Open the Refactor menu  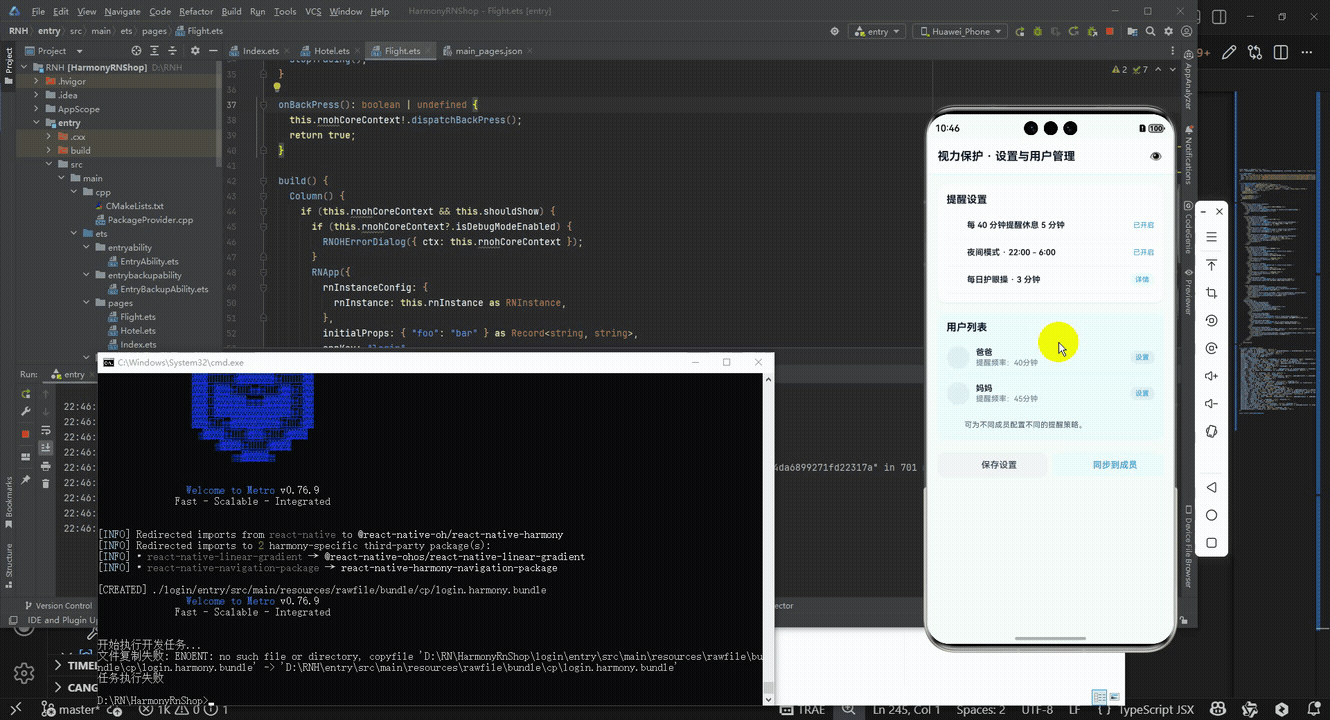pos(196,11)
